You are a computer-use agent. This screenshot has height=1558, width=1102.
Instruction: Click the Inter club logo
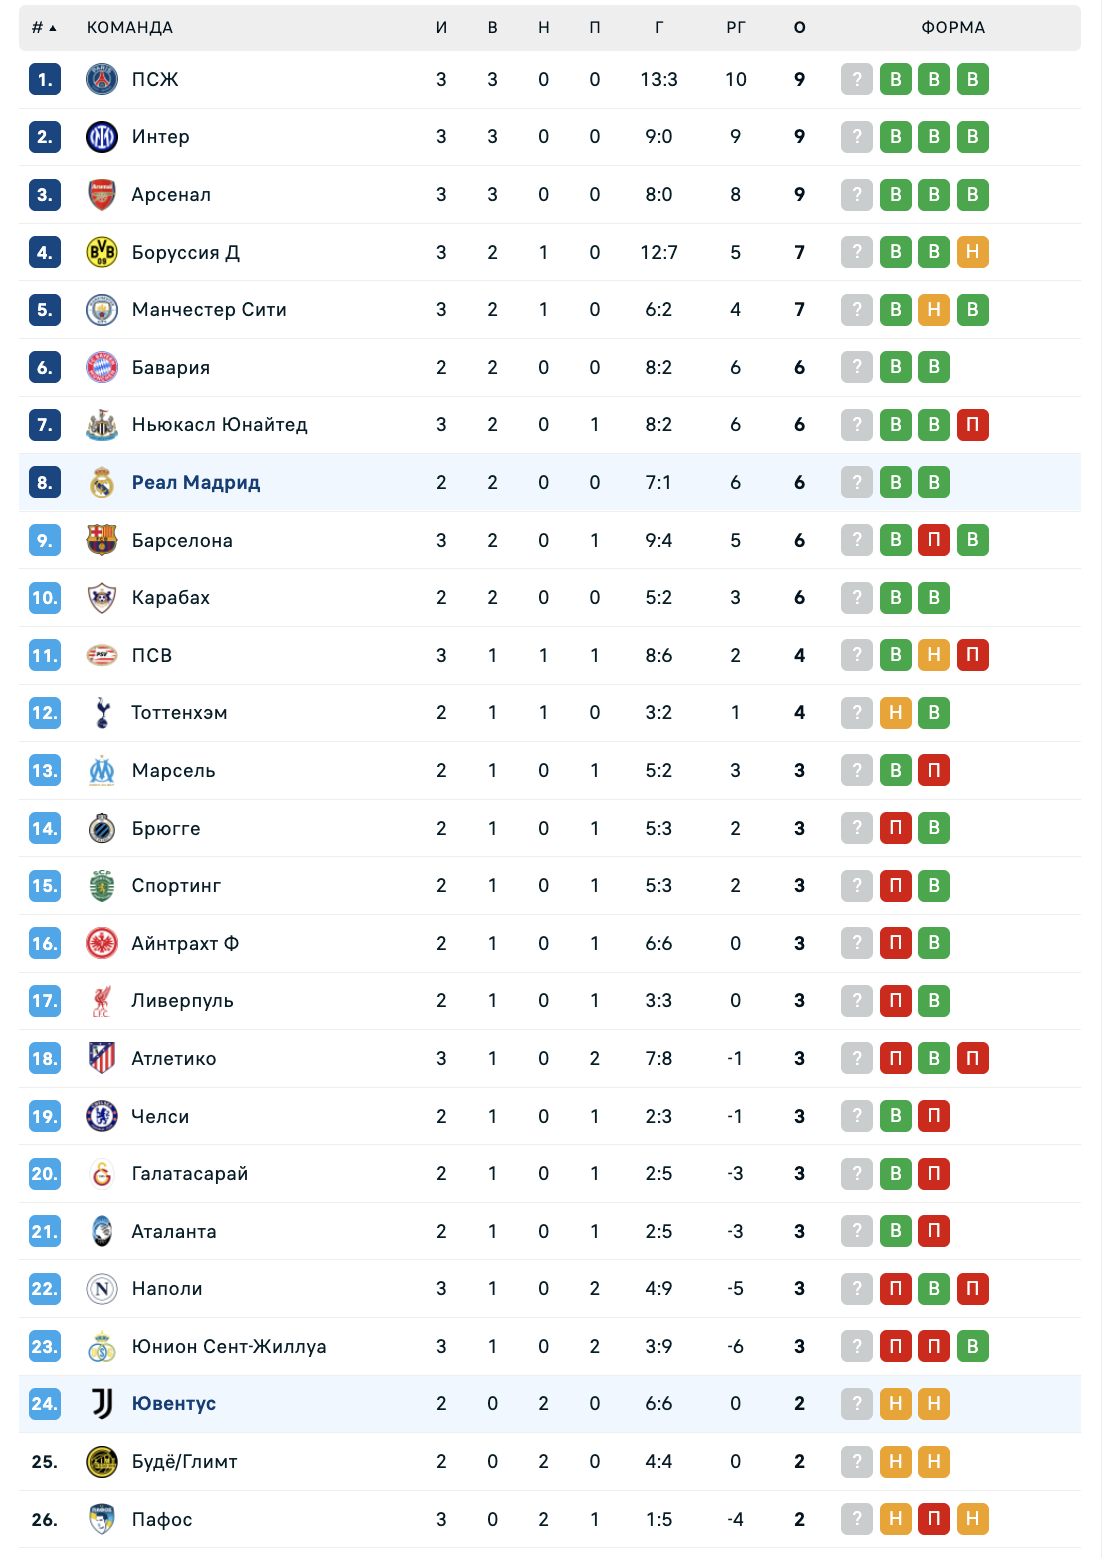(102, 137)
